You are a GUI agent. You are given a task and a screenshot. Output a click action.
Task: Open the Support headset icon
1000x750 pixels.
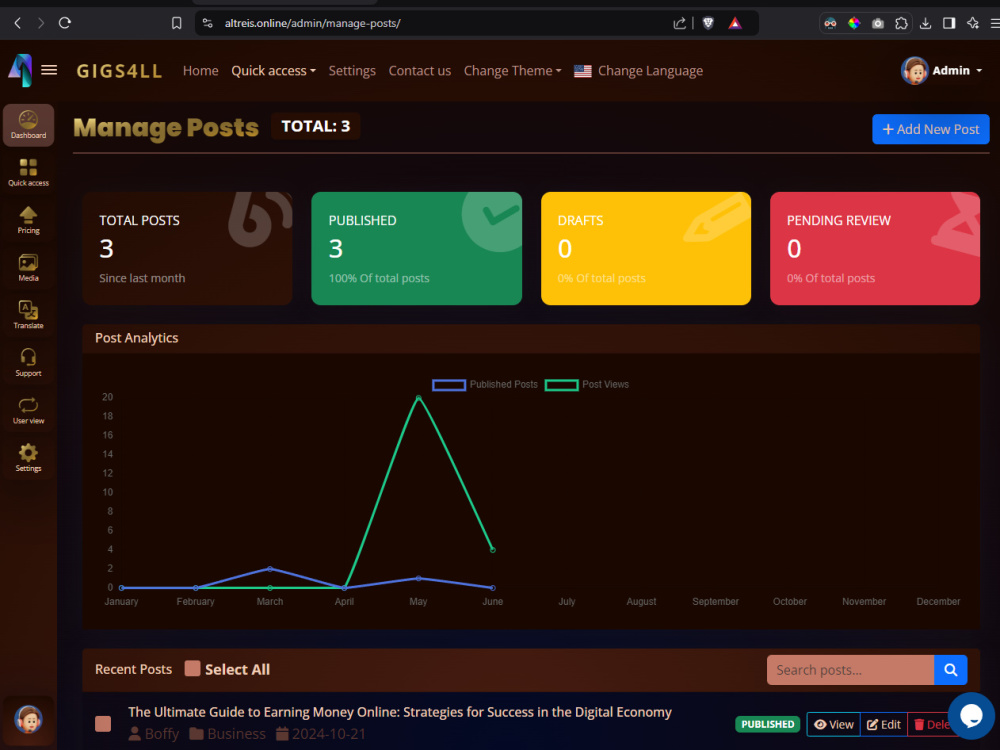point(28,363)
